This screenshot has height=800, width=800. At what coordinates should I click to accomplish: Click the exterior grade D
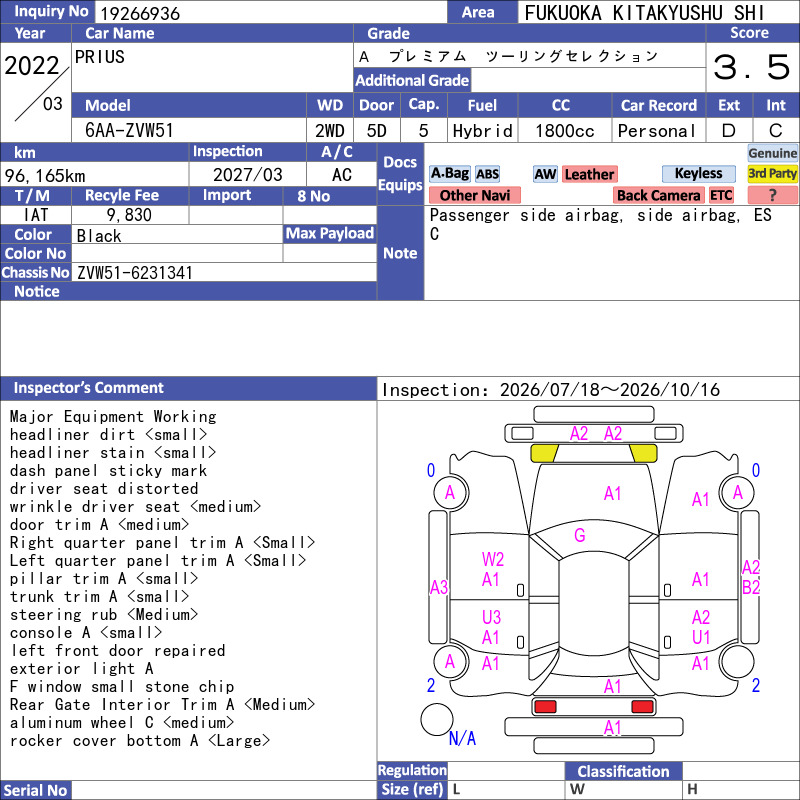click(729, 131)
